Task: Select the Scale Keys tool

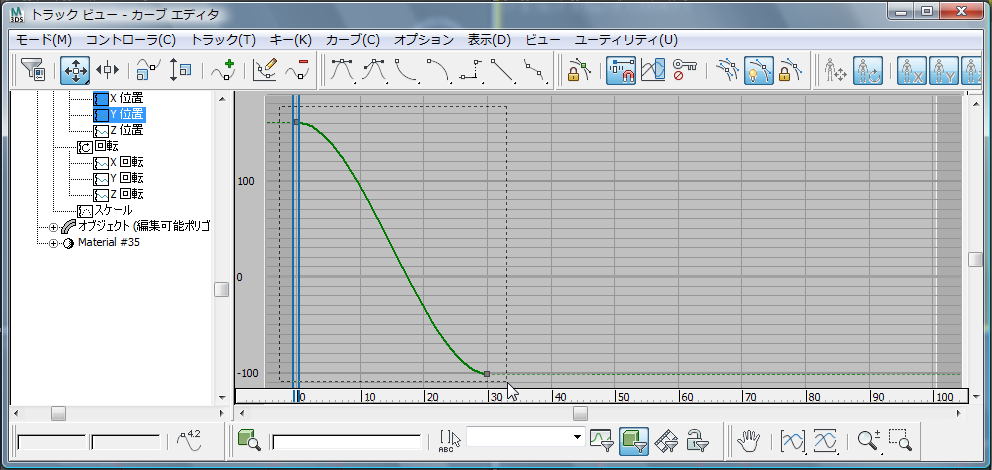Action: (149, 70)
